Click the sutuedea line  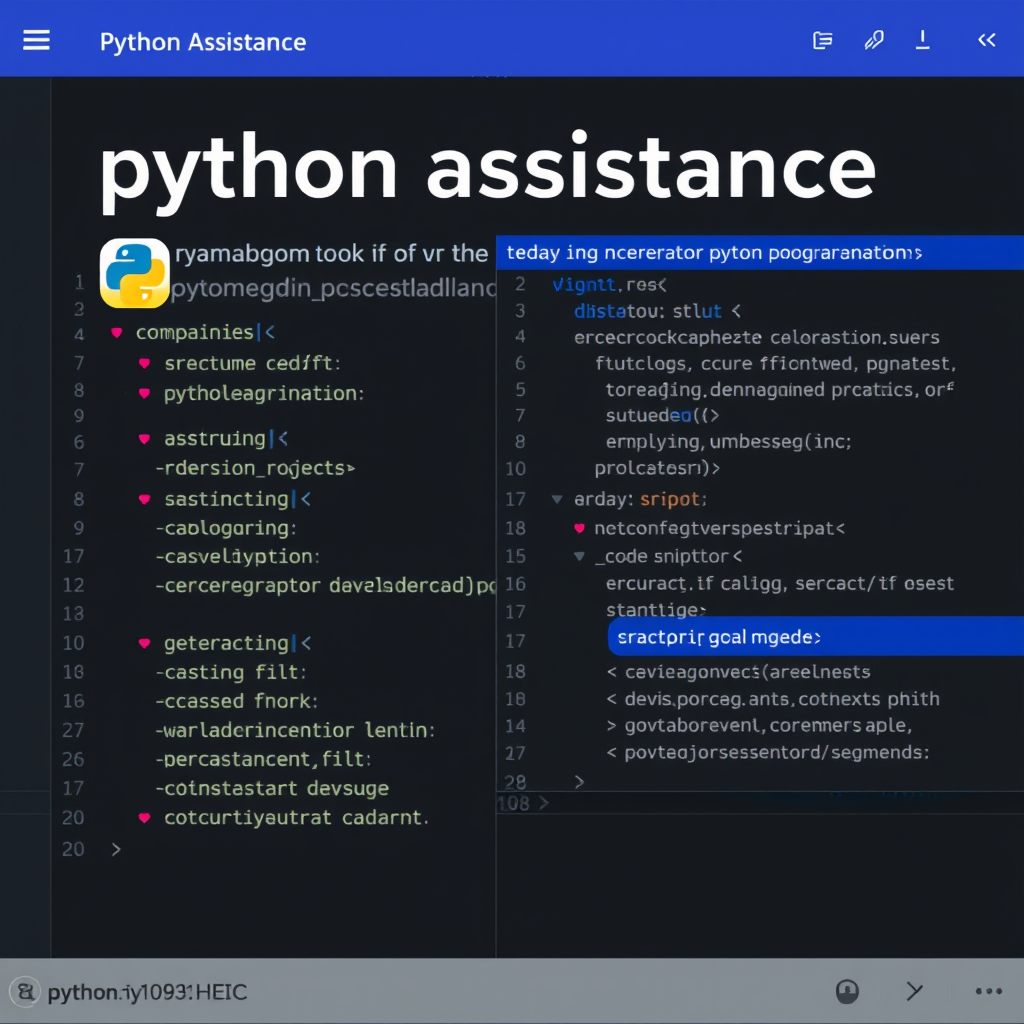(662, 415)
